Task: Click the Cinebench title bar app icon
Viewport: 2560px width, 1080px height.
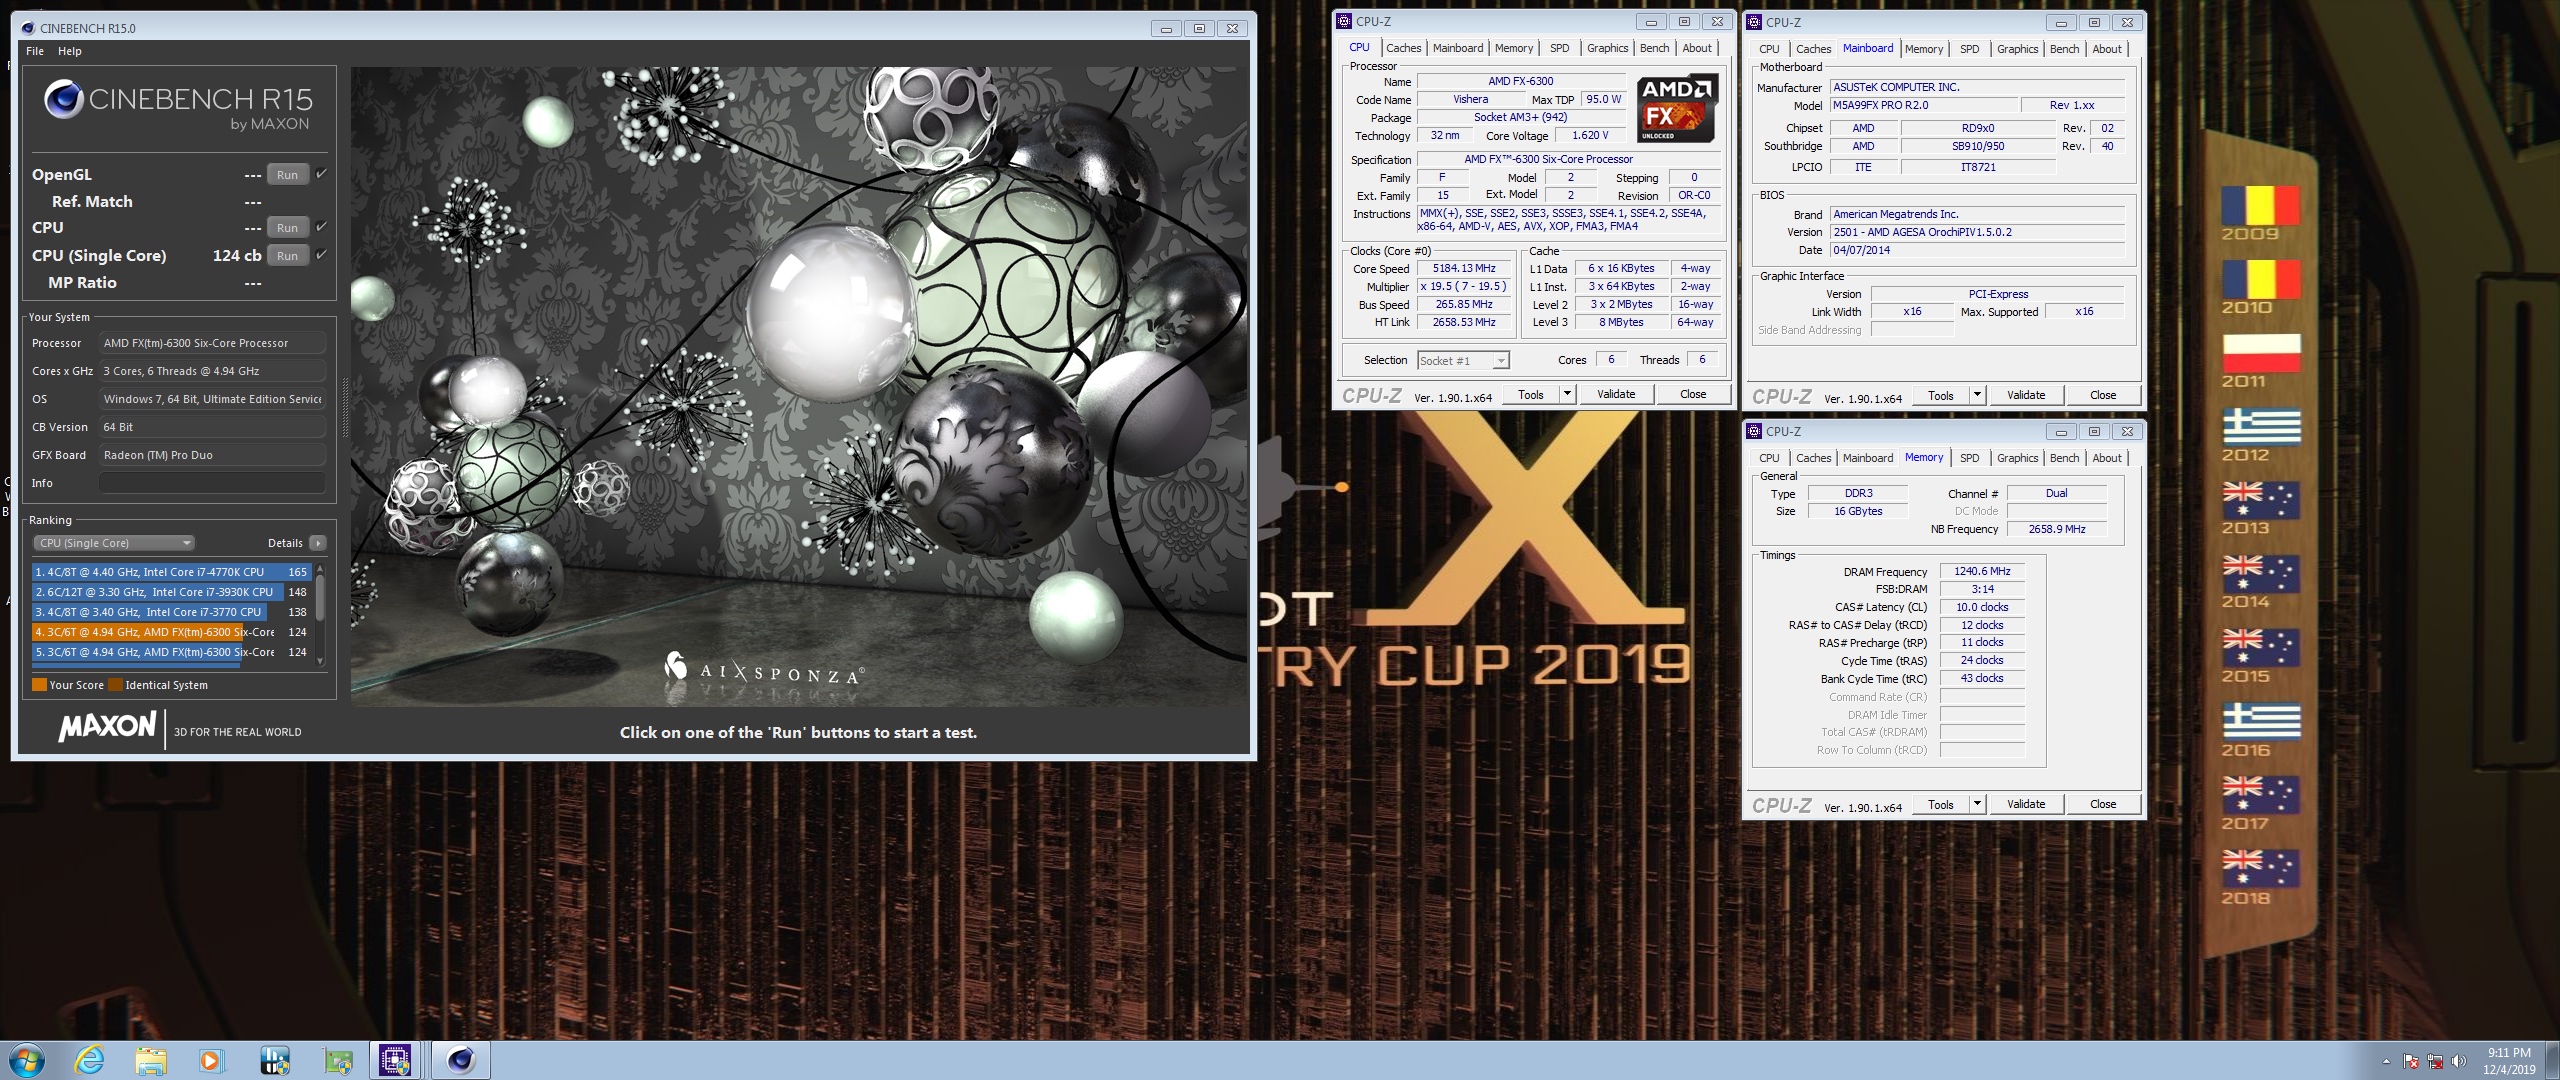Action: [x=28, y=28]
